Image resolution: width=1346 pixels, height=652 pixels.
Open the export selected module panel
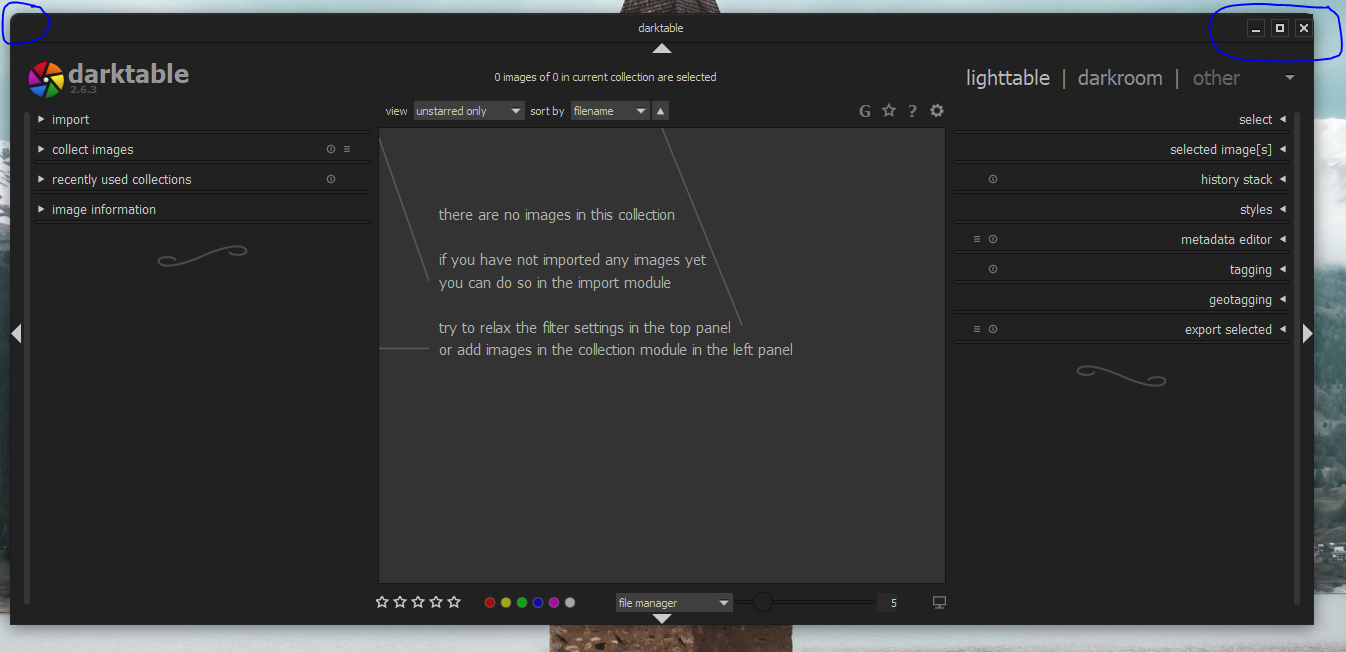(x=1227, y=328)
